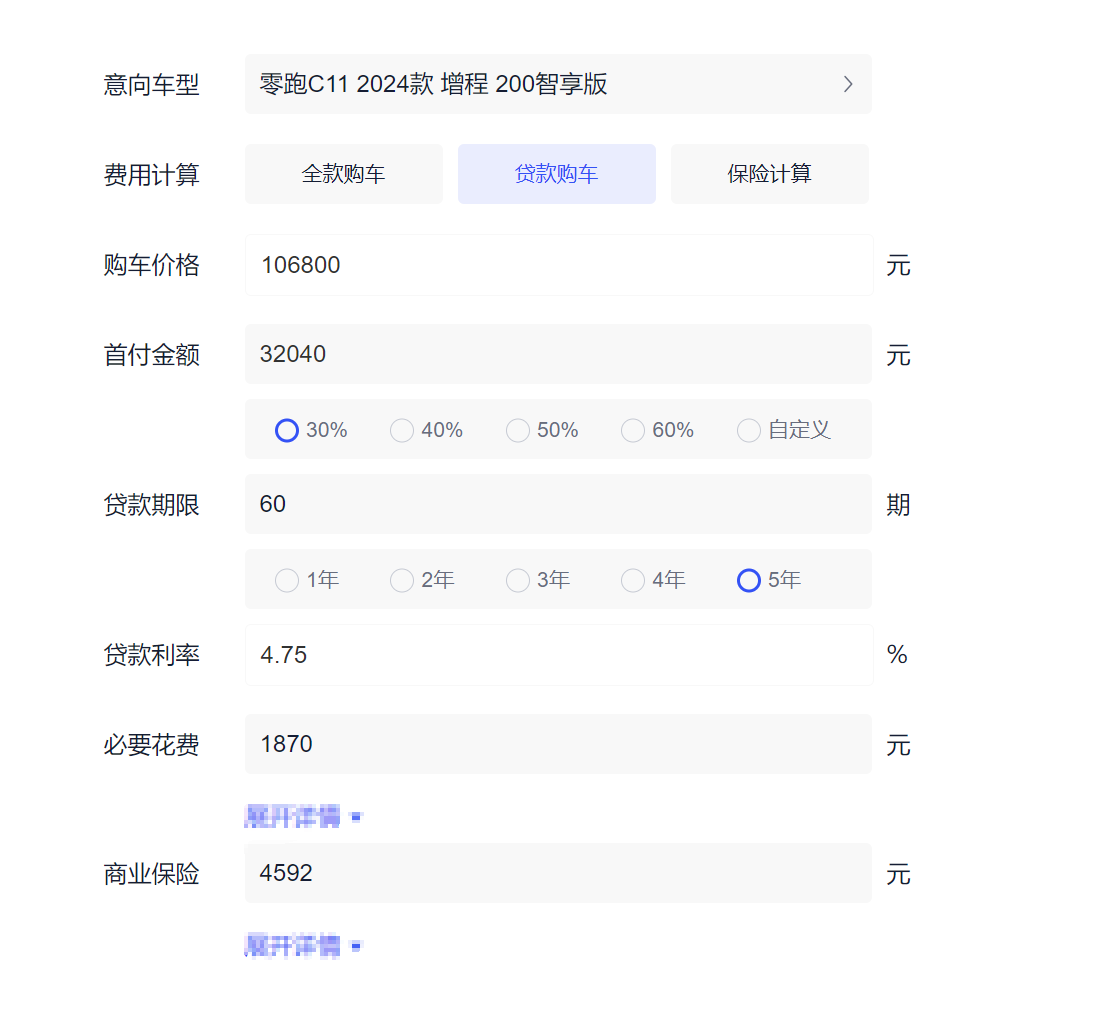Screen dimensions: 1106x1019
Task: Select the 40% down payment radio
Action: 402,430
